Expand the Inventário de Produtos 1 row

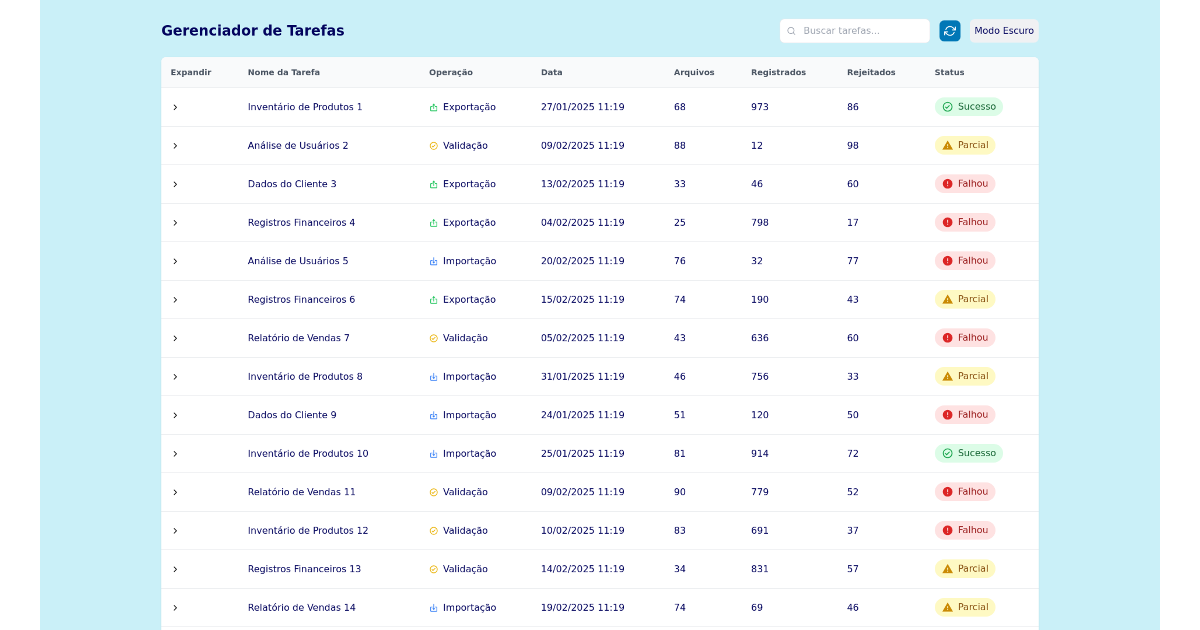(x=175, y=107)
